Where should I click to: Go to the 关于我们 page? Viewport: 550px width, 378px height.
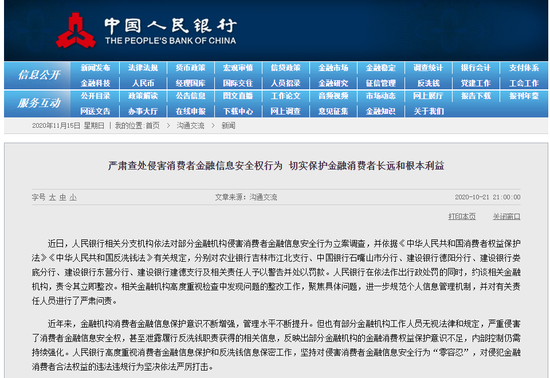(x=428, y=111)
